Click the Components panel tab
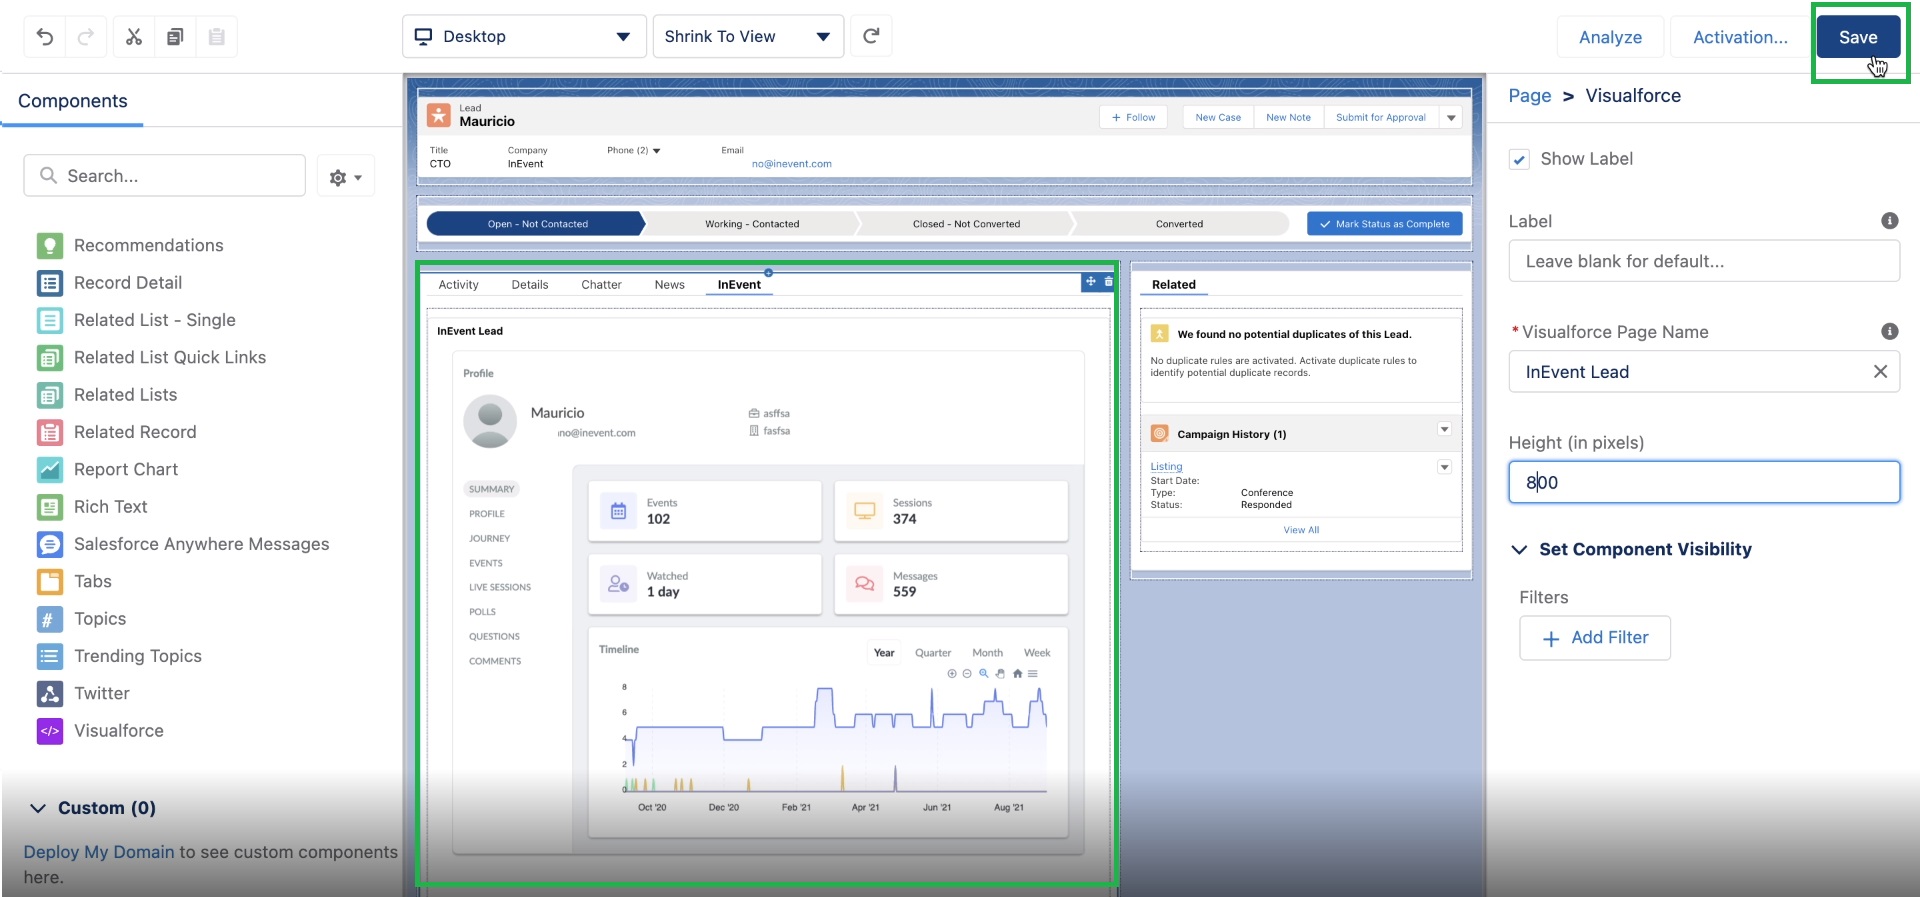Viewport: 1920px width, 897px height. (x=73, y=101)
